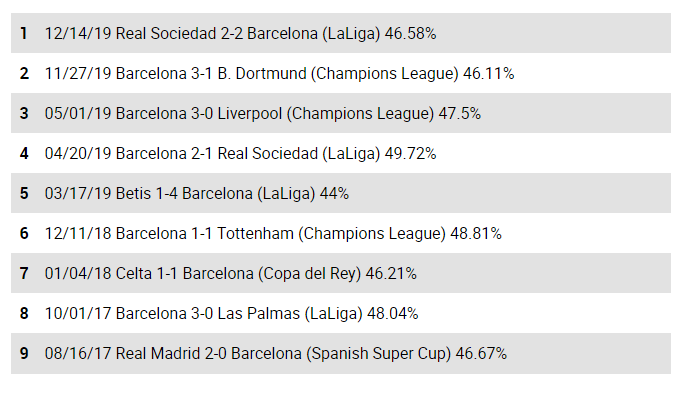Select the Celta 1-1 Barcelona Copa del Rey row

pyautogui.click(x=341, y=273)
